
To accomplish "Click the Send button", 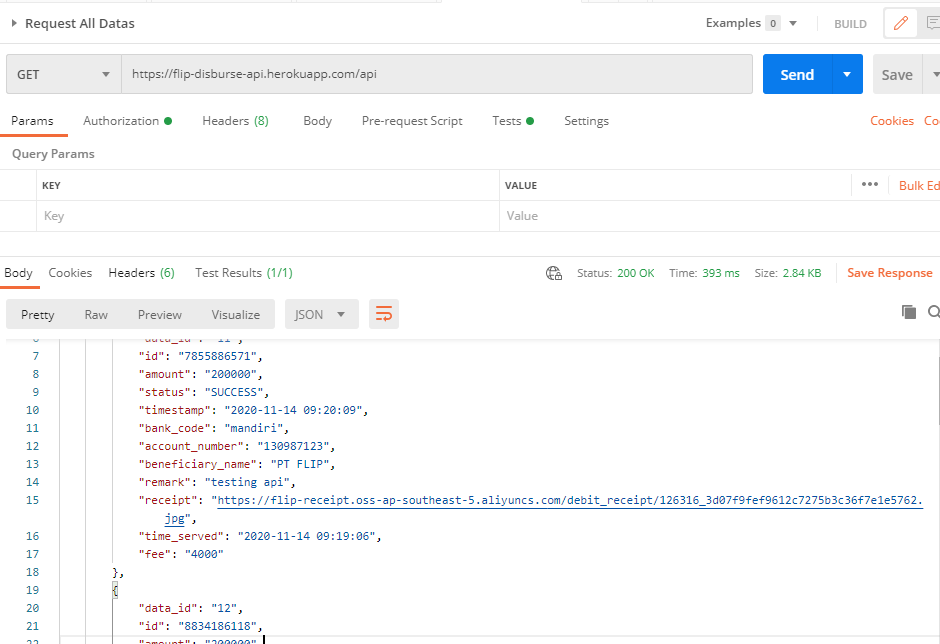I will click(x=797, y=74).
